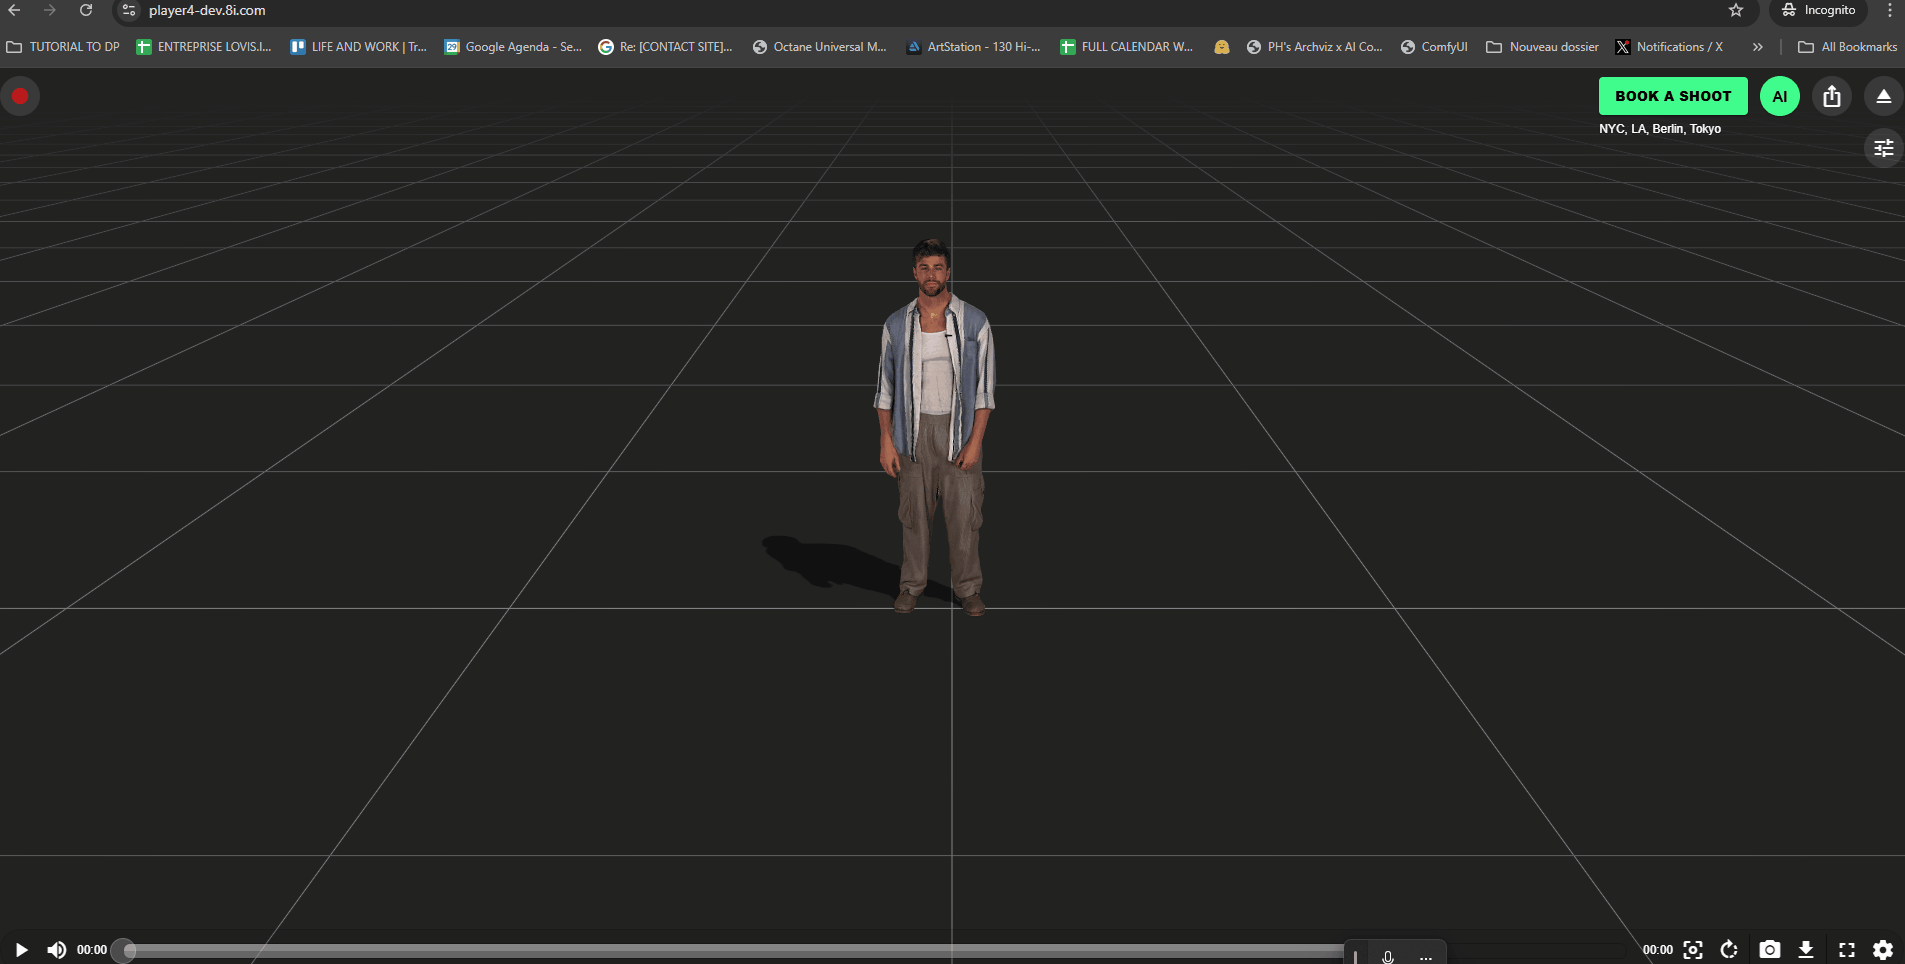The width and height of the screenshot is (1905, 964).
Task: Open the share icon next to AI
Action: (1831, 96)
